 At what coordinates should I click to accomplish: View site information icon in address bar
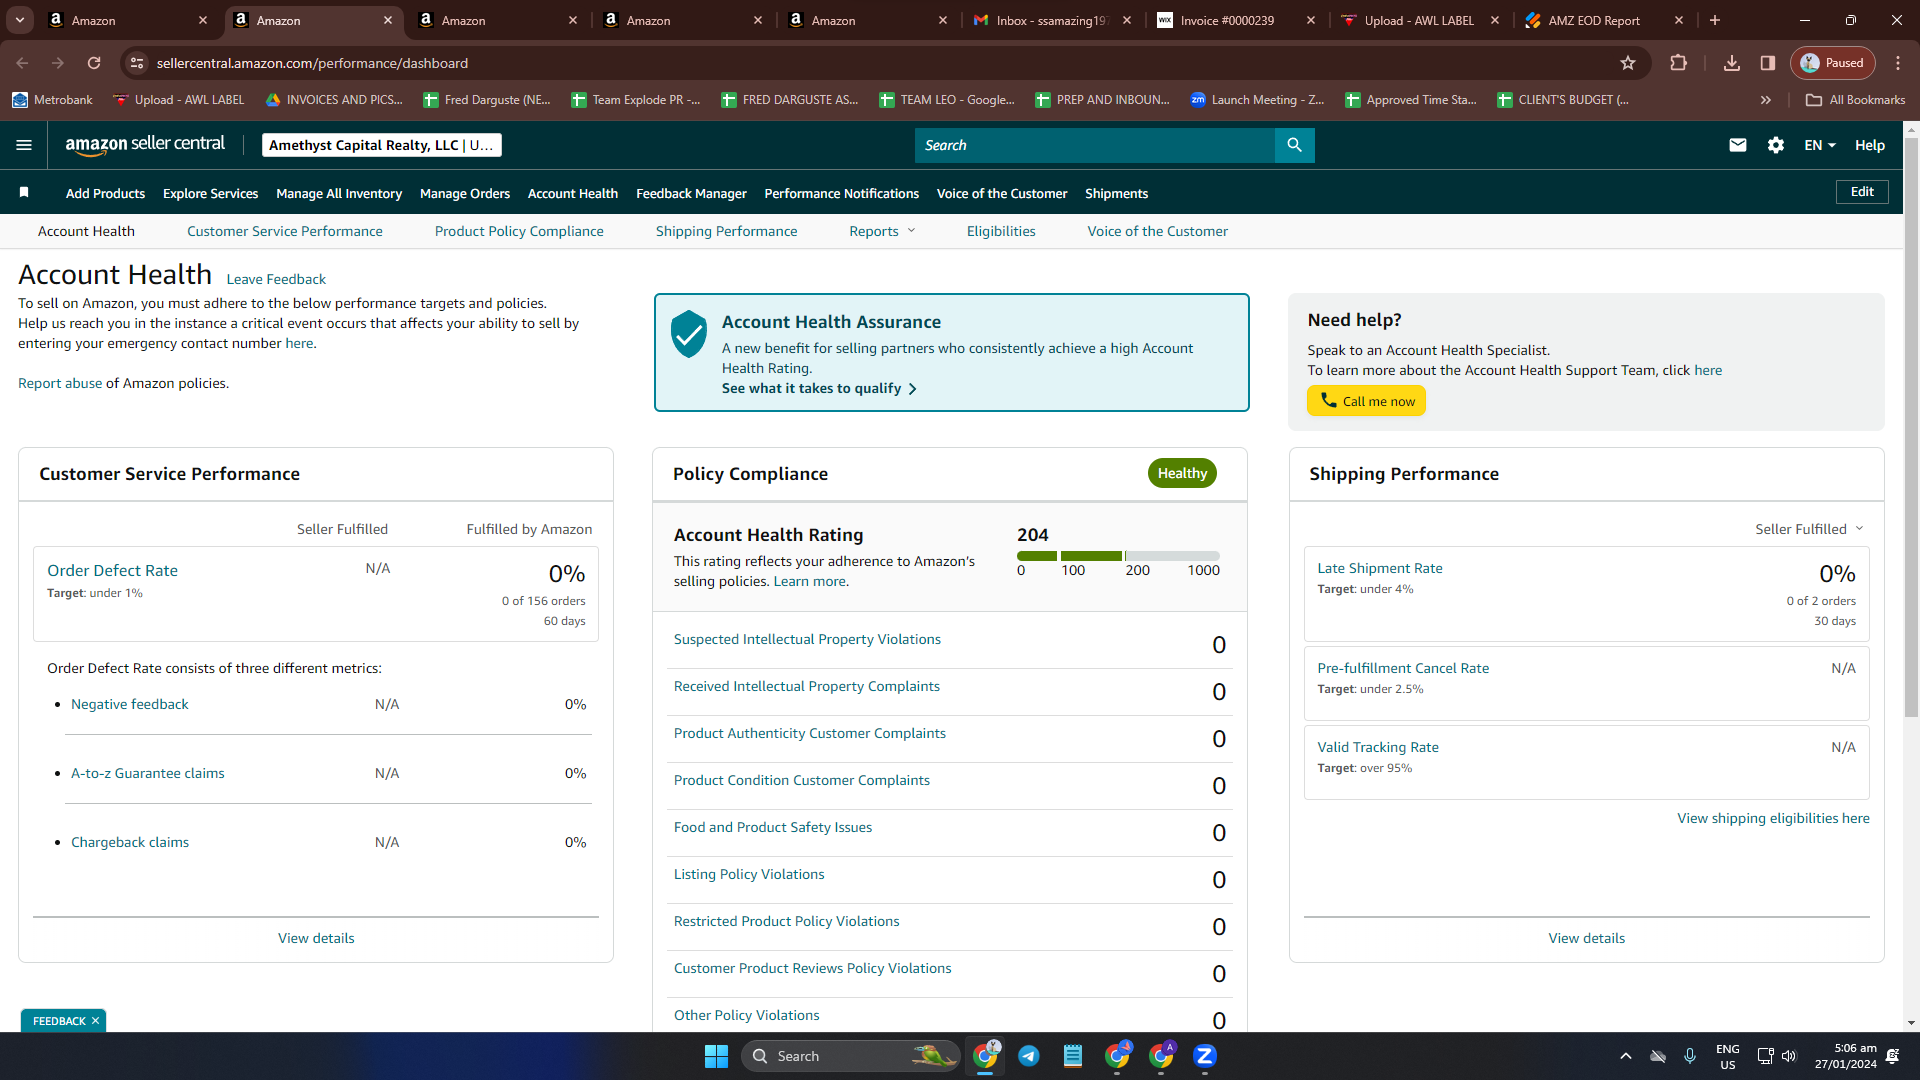[137, 63]
